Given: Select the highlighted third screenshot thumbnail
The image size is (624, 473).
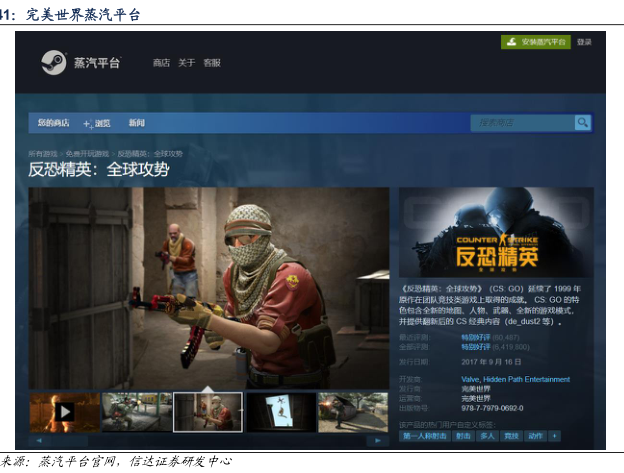Looking at the screenshot, I should coord(208,411).
